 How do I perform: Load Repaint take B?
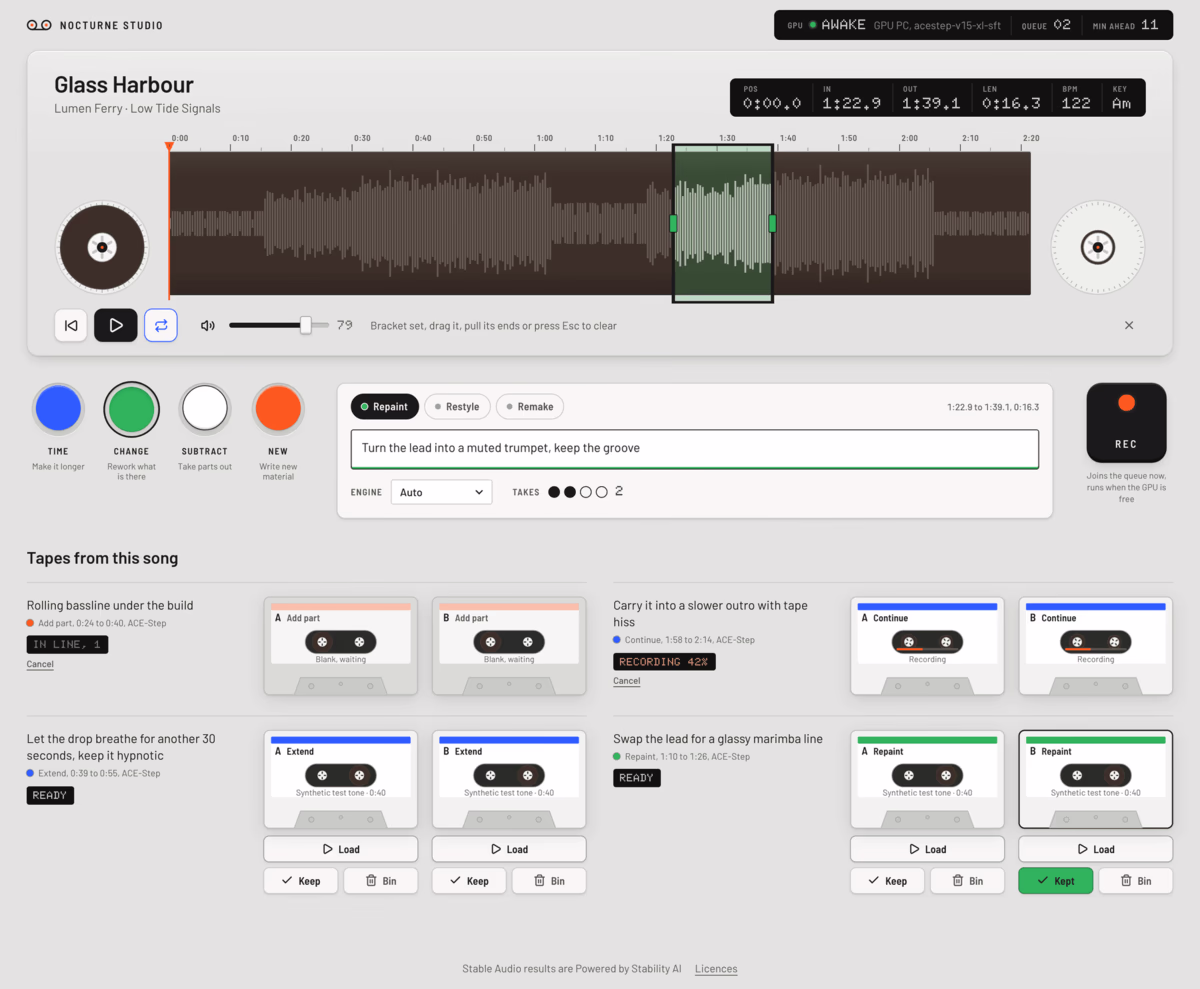click(x=1095, y=849)
